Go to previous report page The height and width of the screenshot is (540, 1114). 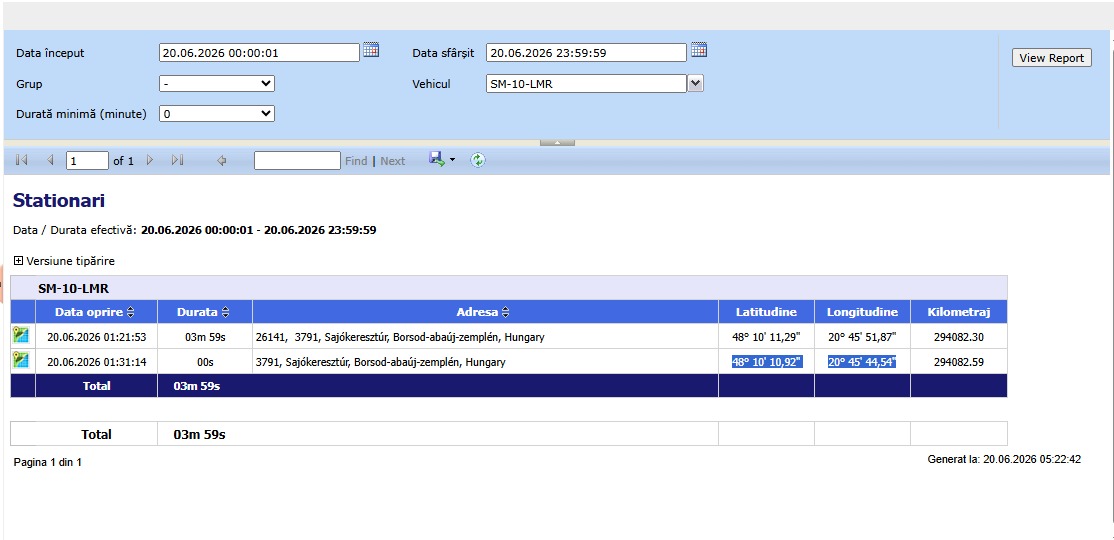pos(50,161)
